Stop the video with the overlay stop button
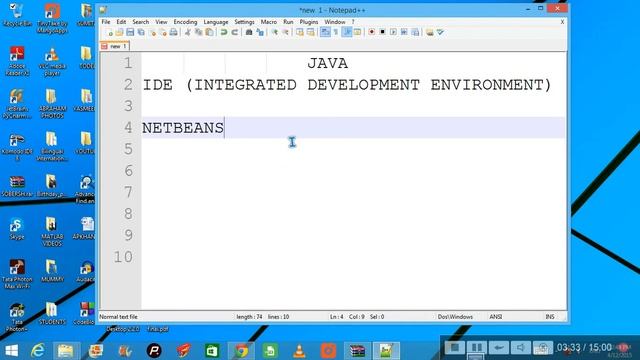The width and height of the screenshot is (640, 360). coord(455,348)
